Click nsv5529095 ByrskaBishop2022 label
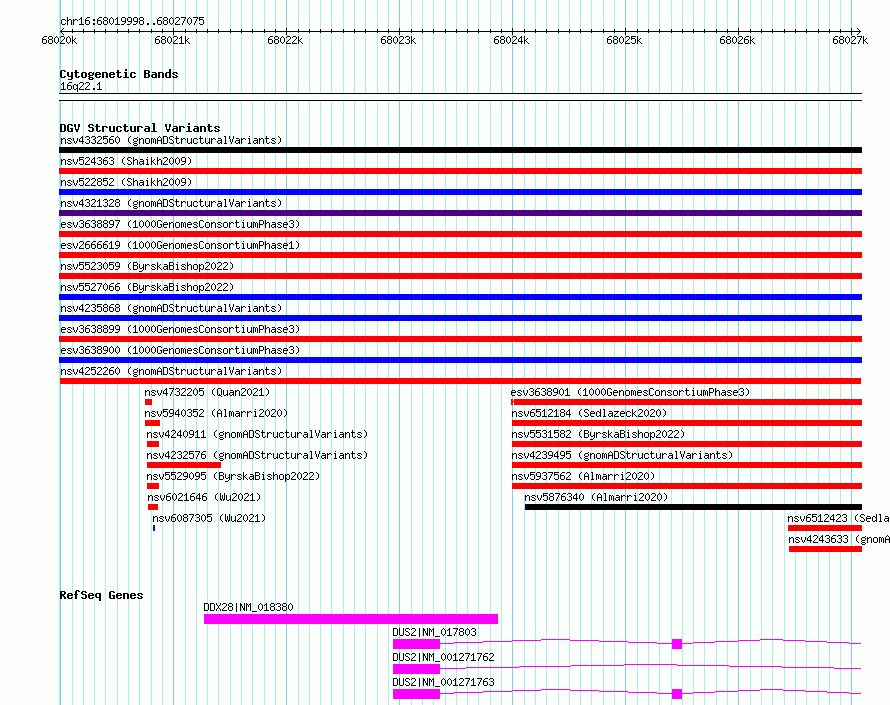 (x=233, y=476)
